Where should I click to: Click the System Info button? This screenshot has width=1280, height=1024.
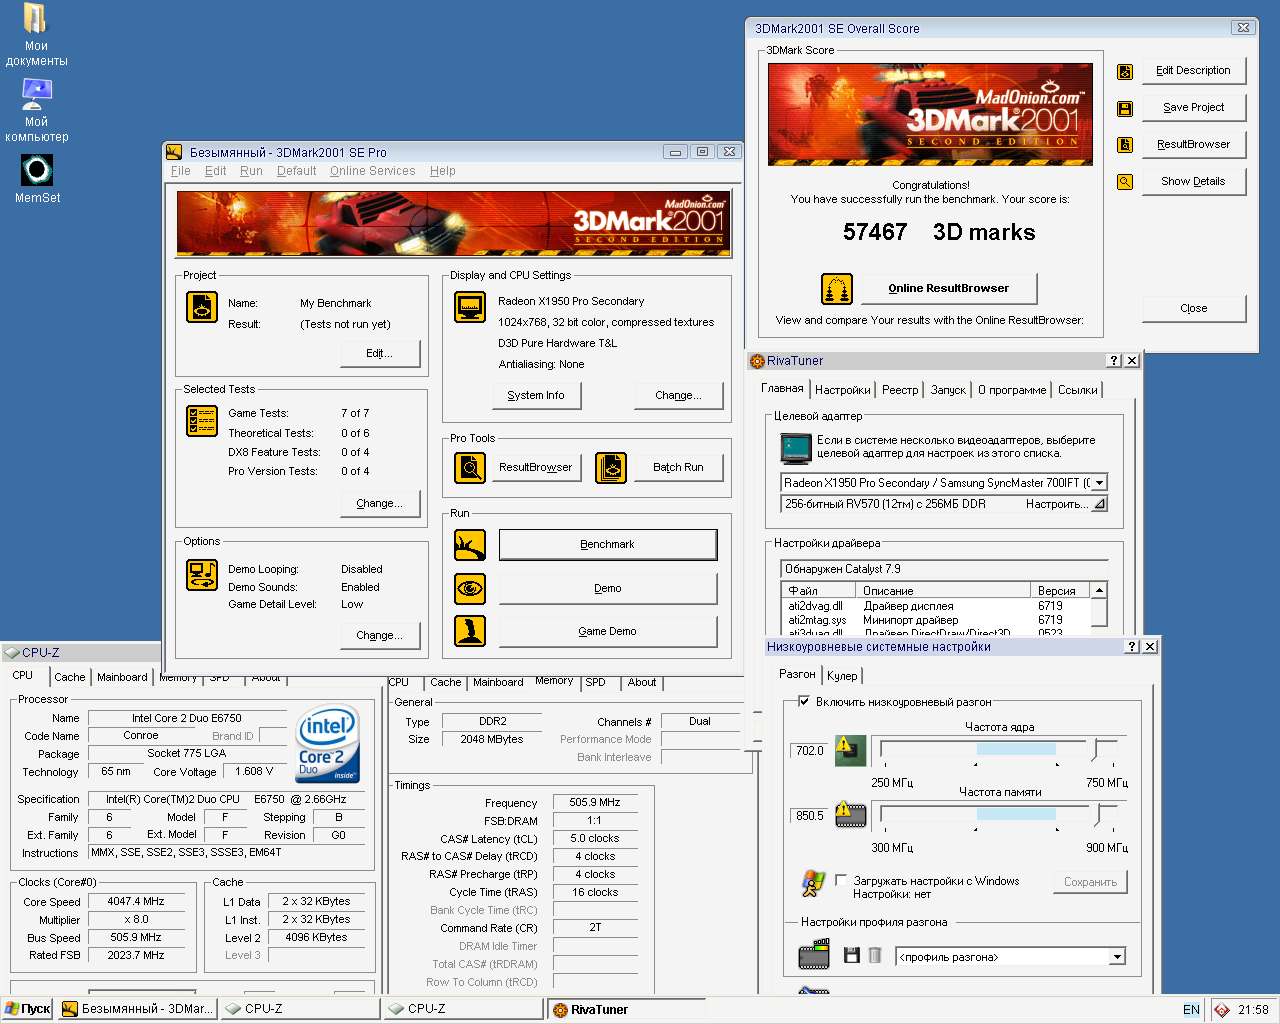click(x=535, y=396)
